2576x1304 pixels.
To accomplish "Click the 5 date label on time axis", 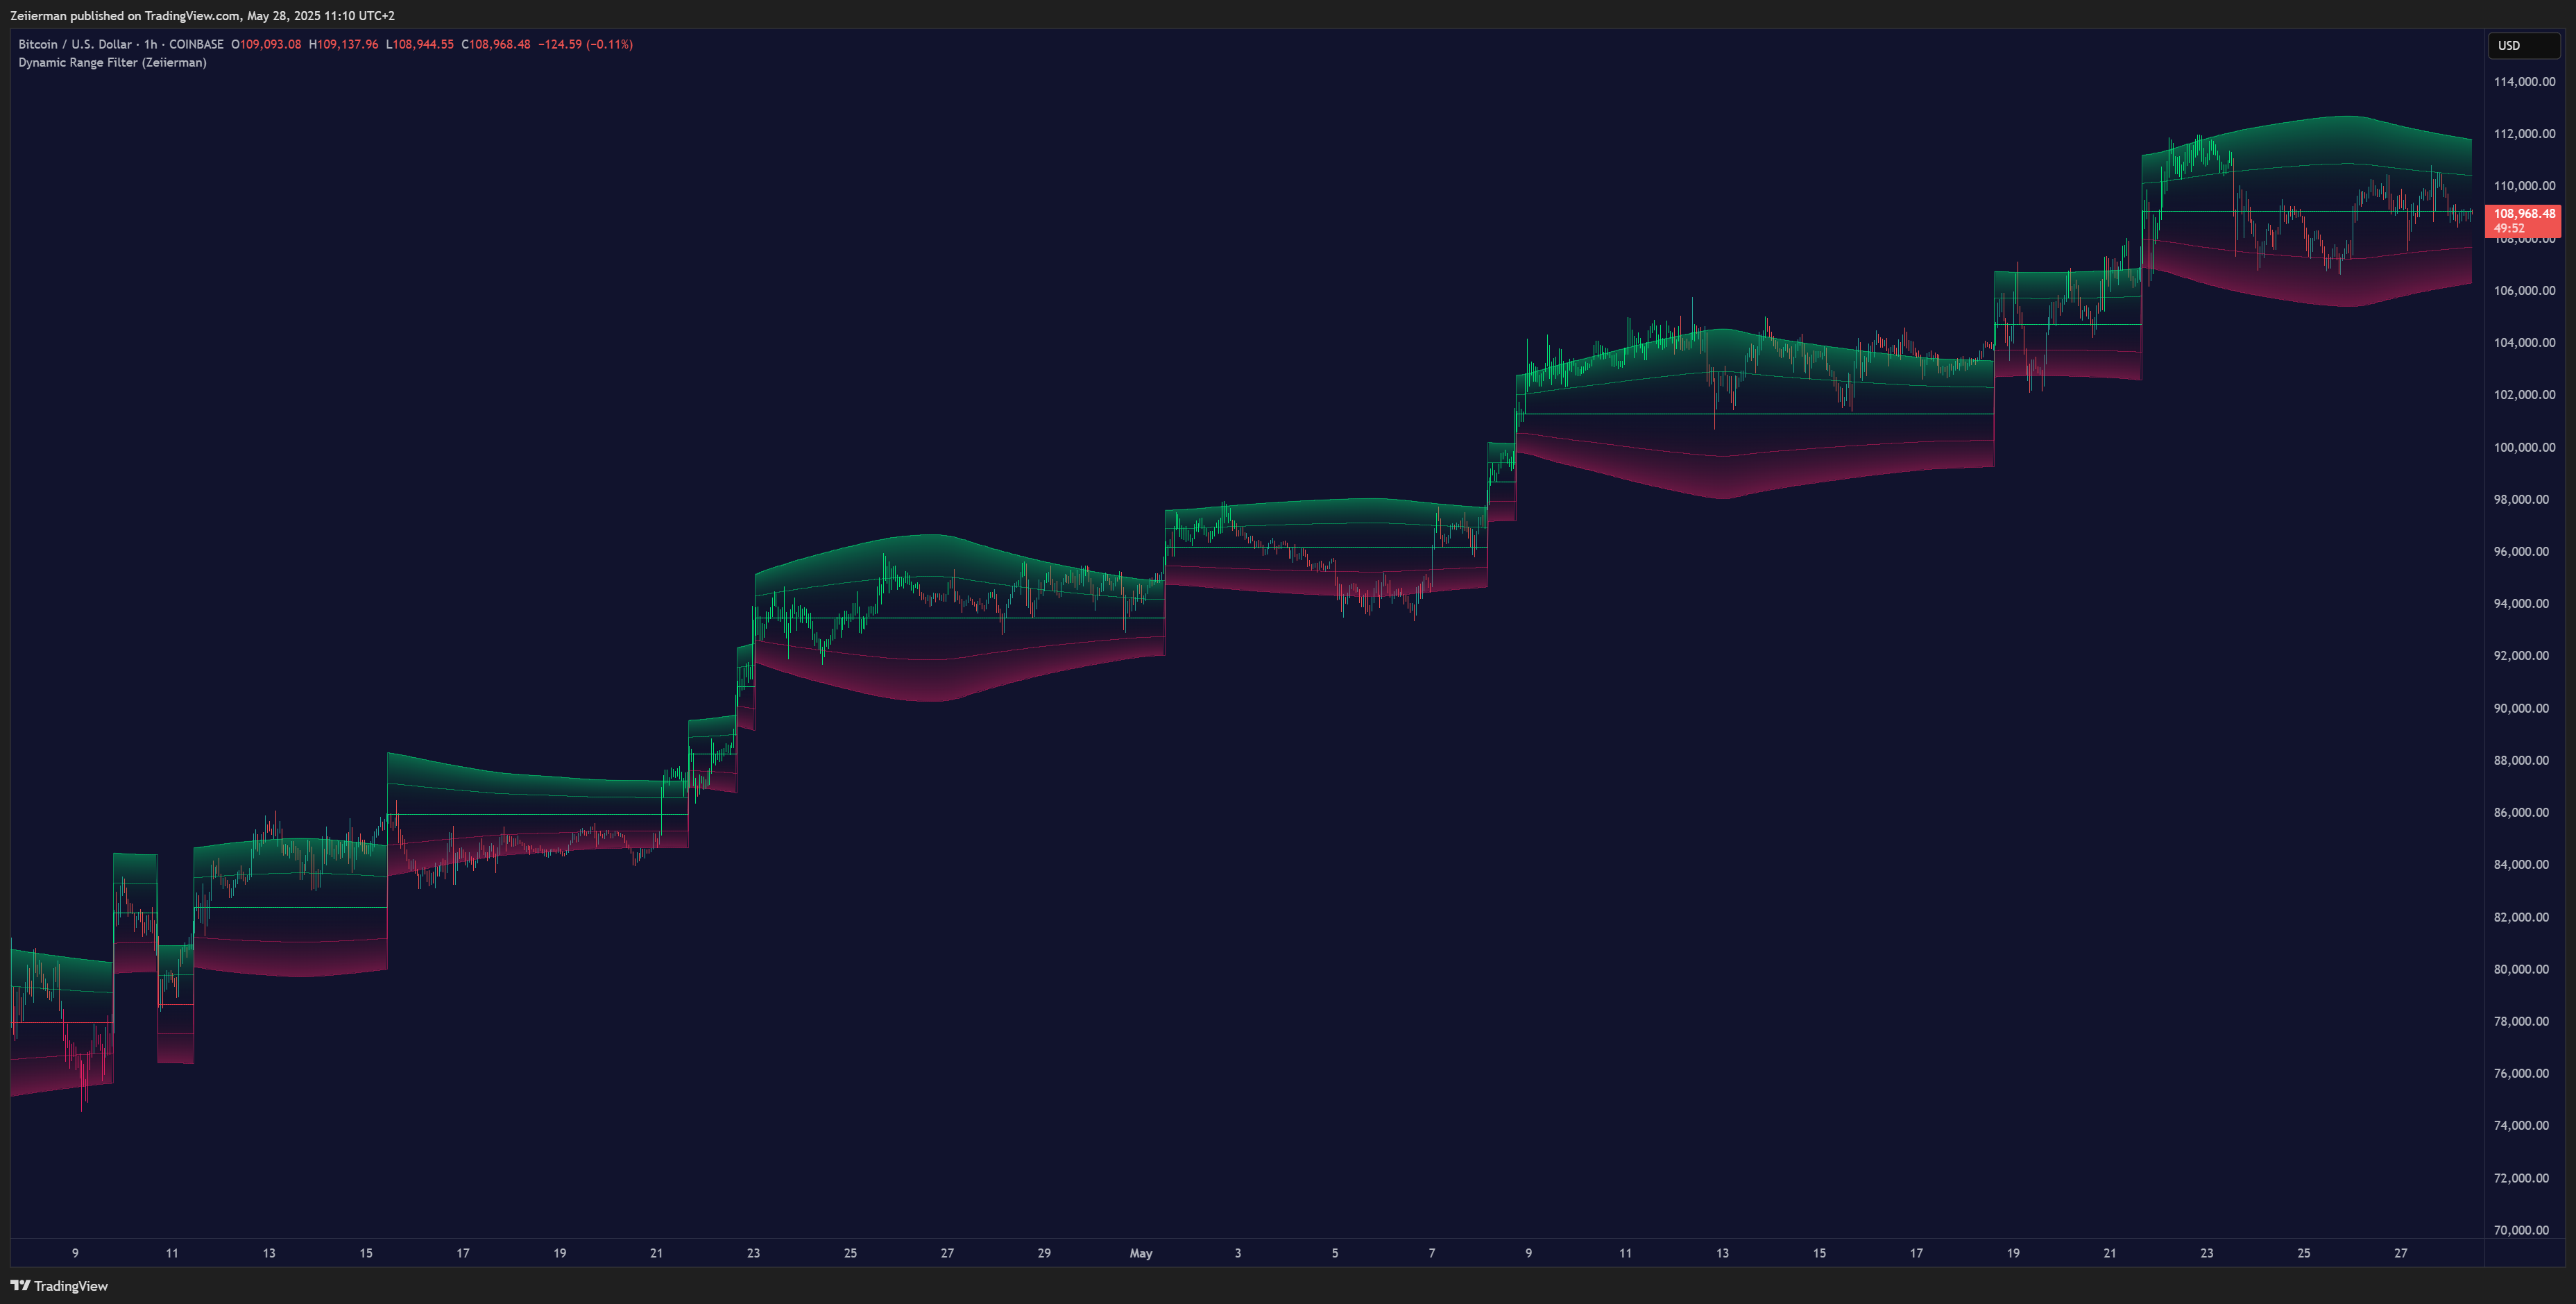I will point(1335,1254).
